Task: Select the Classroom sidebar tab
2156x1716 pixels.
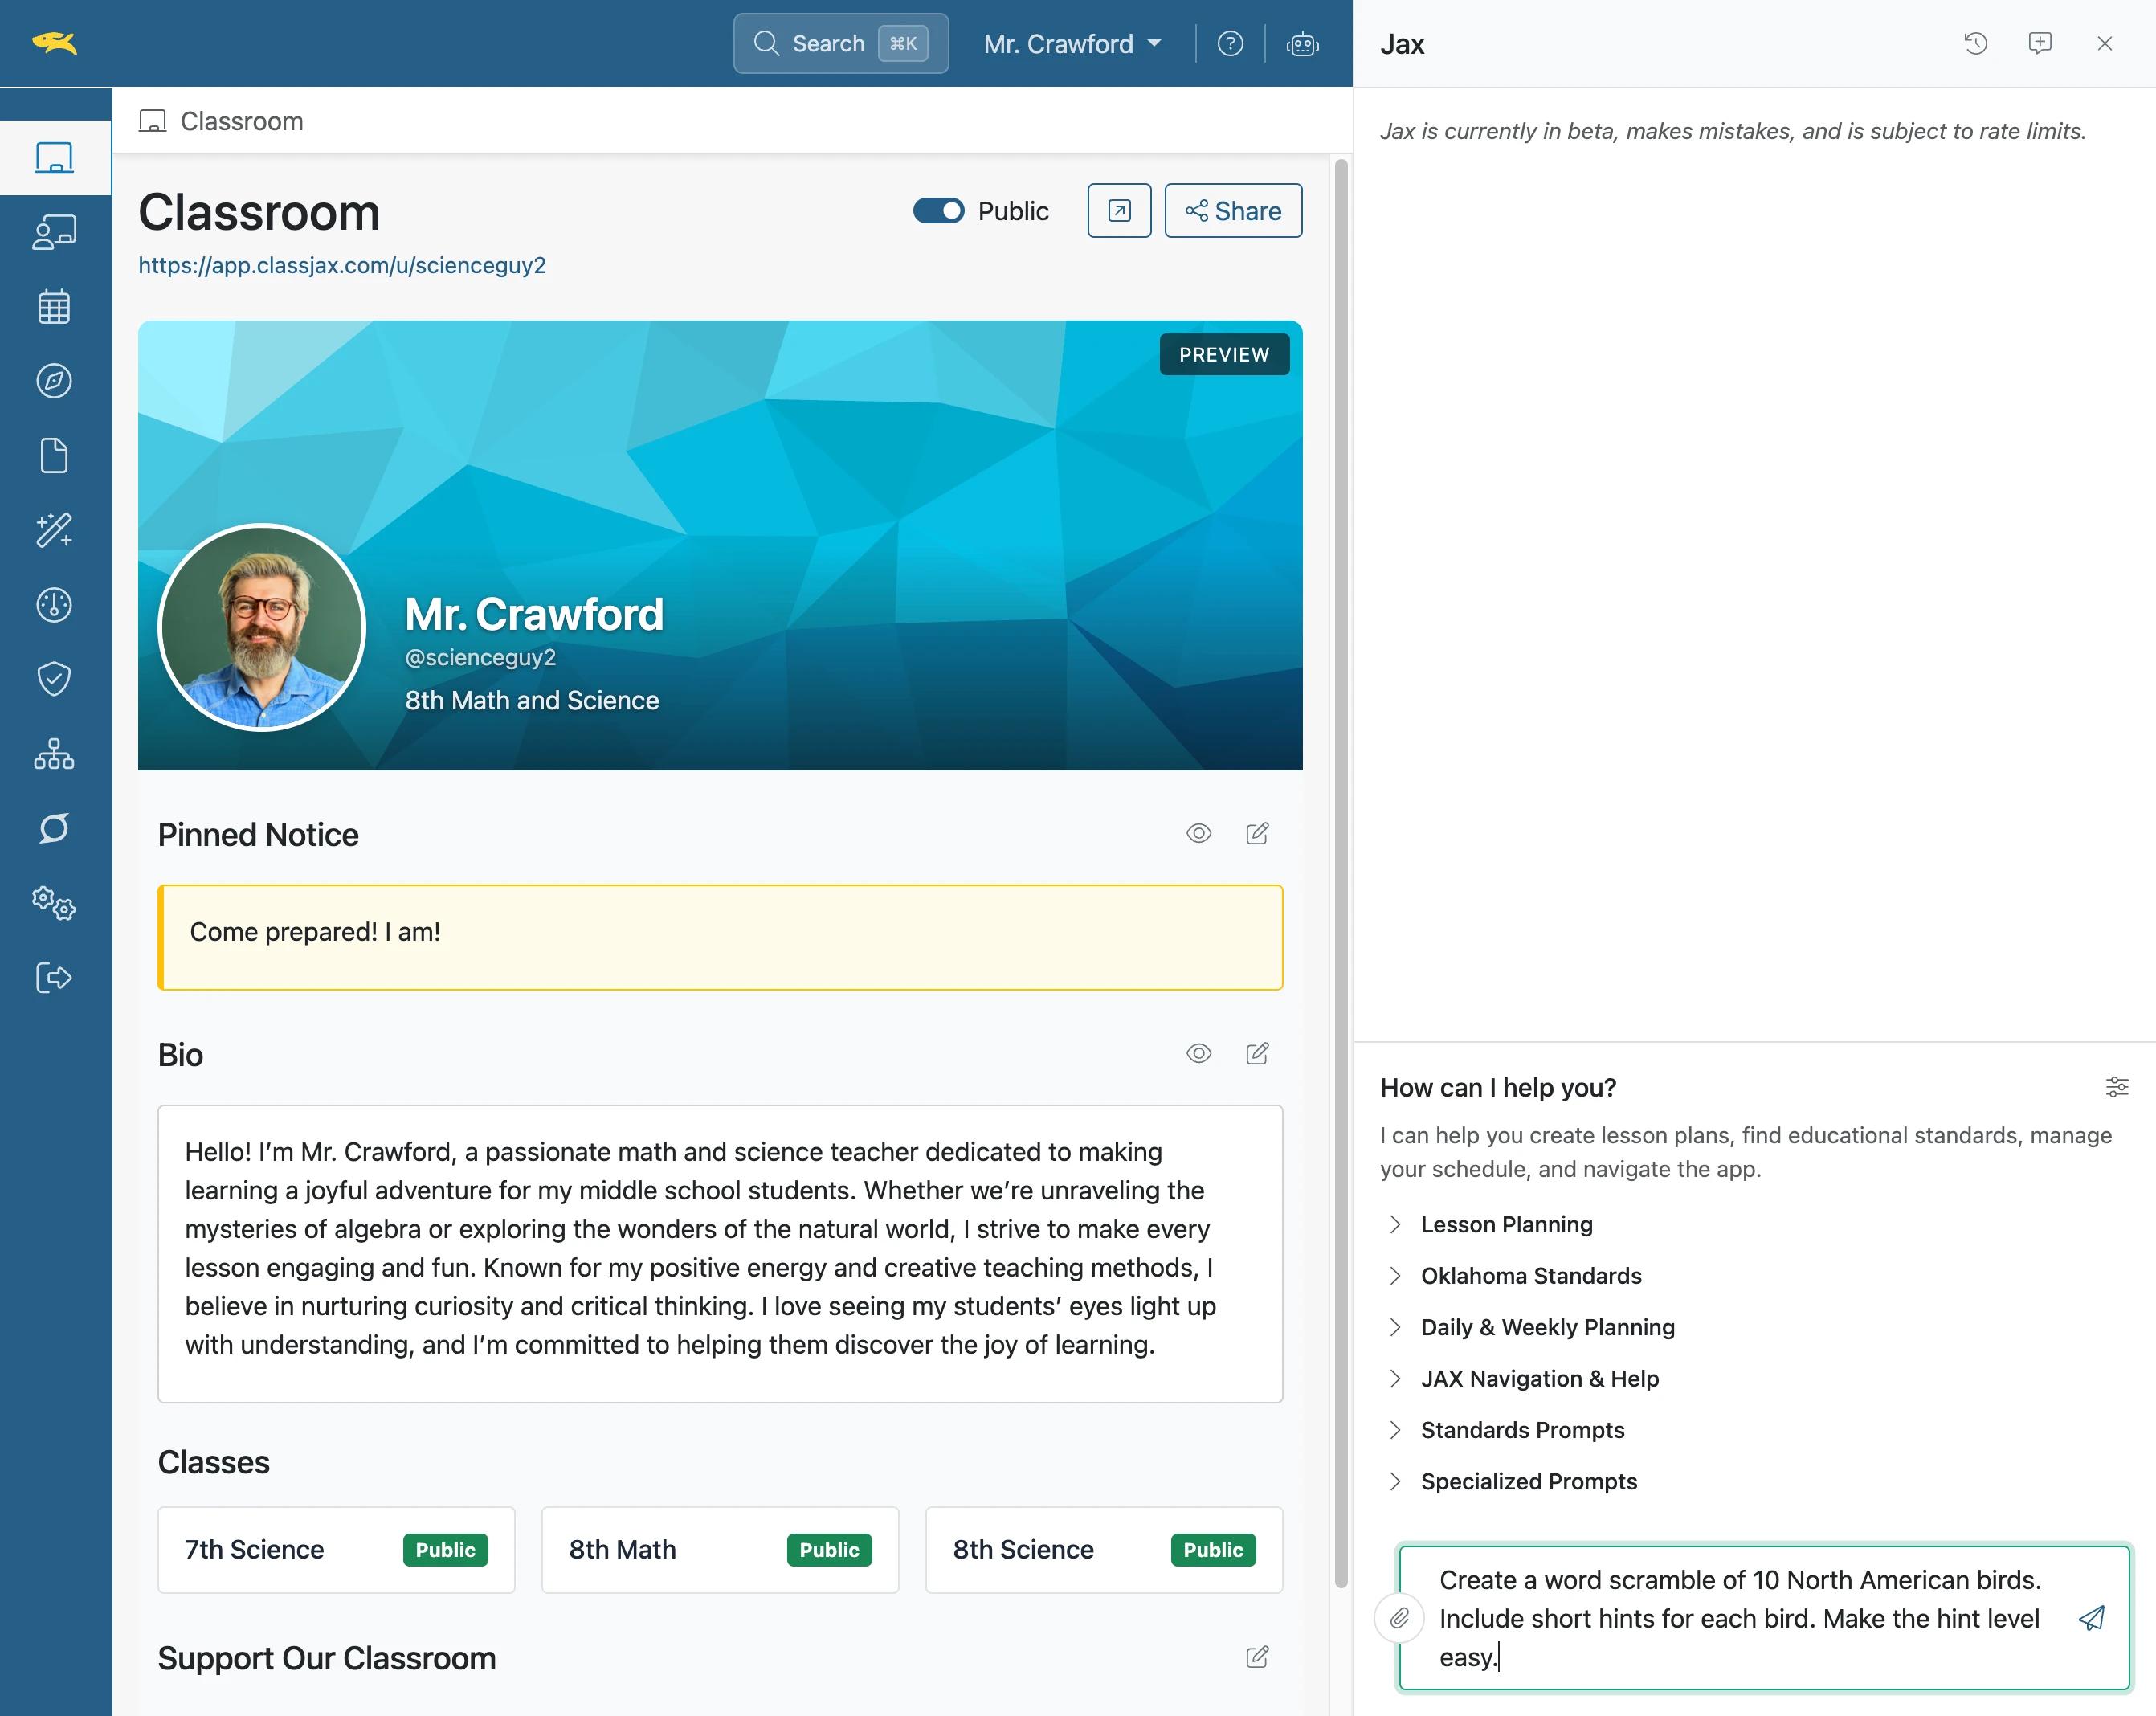Action: tap(55, 158)
